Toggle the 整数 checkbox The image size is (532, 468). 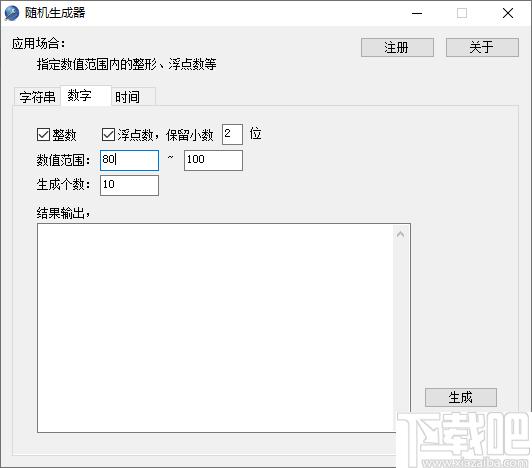coord(43,135)
